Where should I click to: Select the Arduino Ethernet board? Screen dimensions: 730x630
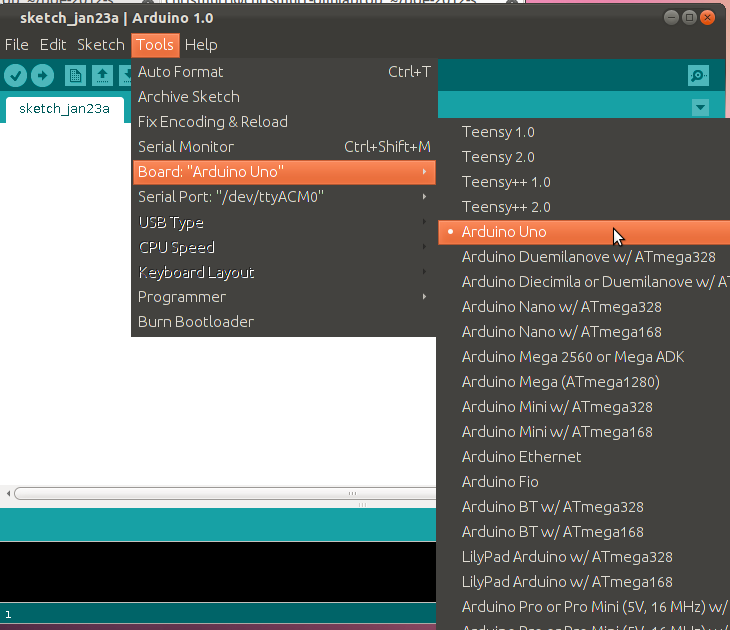click(x=584, y=457)
